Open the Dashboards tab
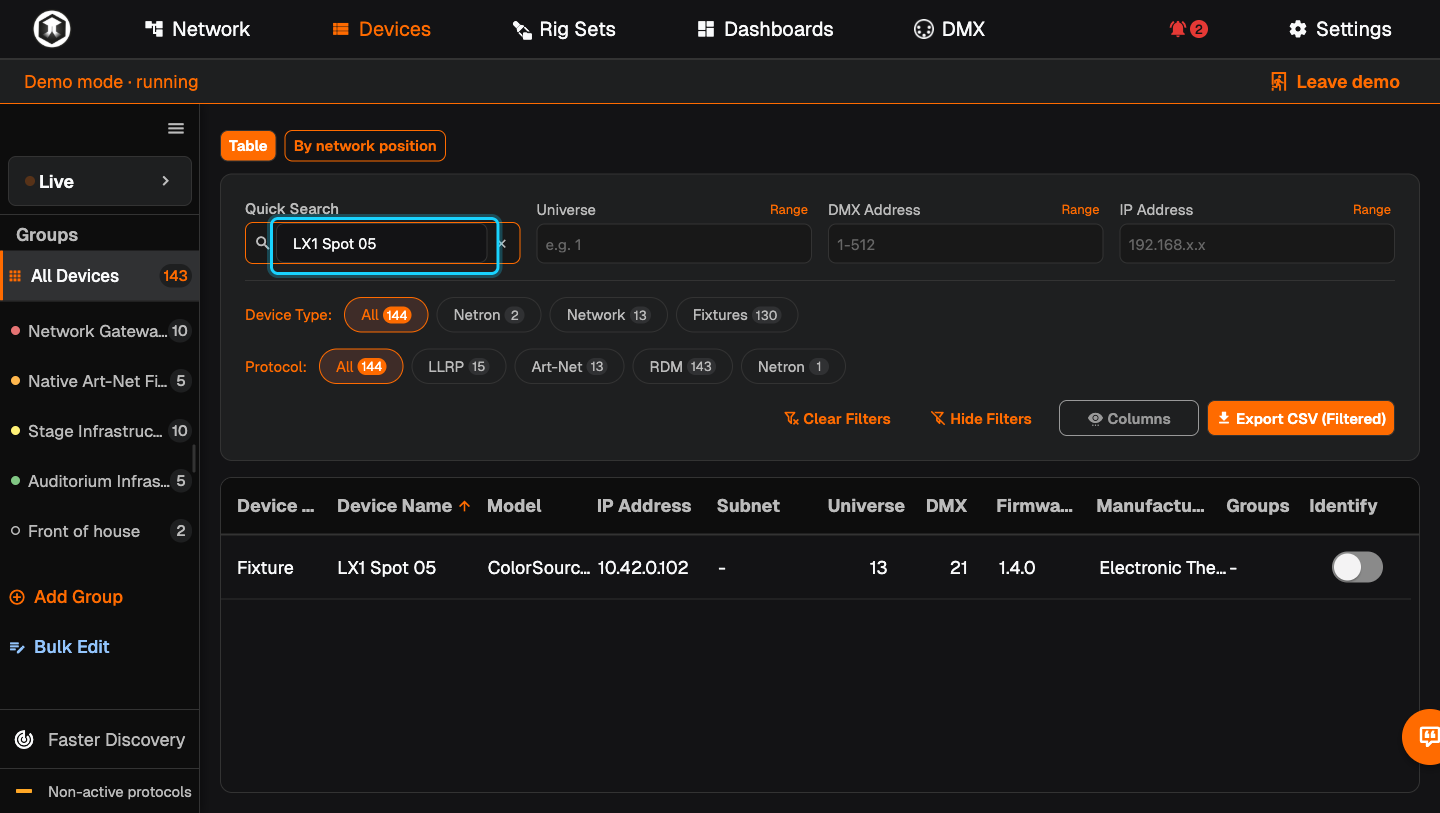1440x813 pixels. point(766,29)
